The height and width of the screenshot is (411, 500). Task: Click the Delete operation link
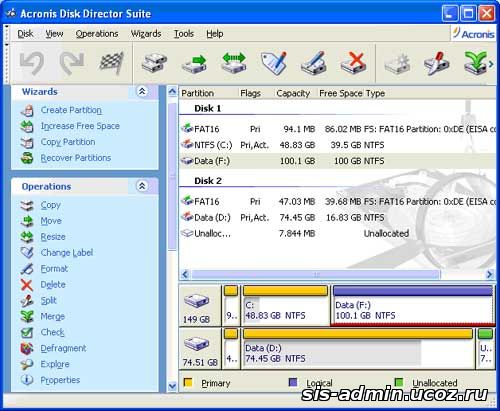[x=53, y=285]
